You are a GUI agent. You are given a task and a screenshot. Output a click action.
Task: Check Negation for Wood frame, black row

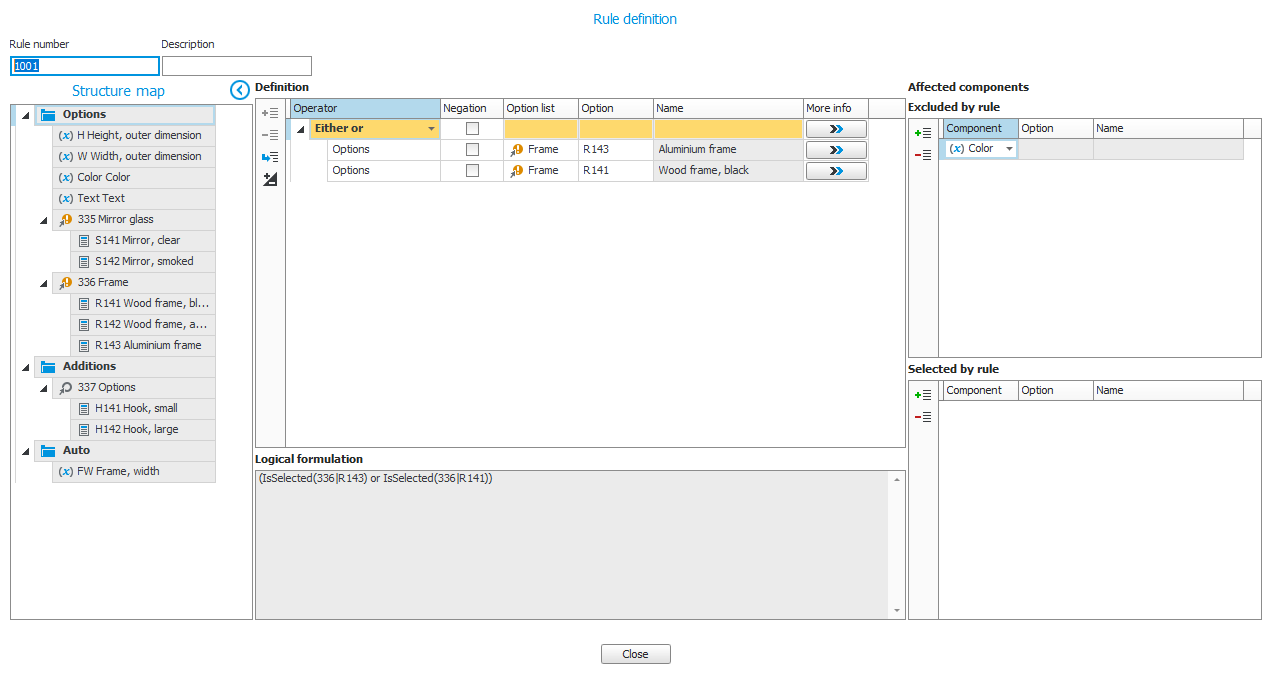[472, 171]
